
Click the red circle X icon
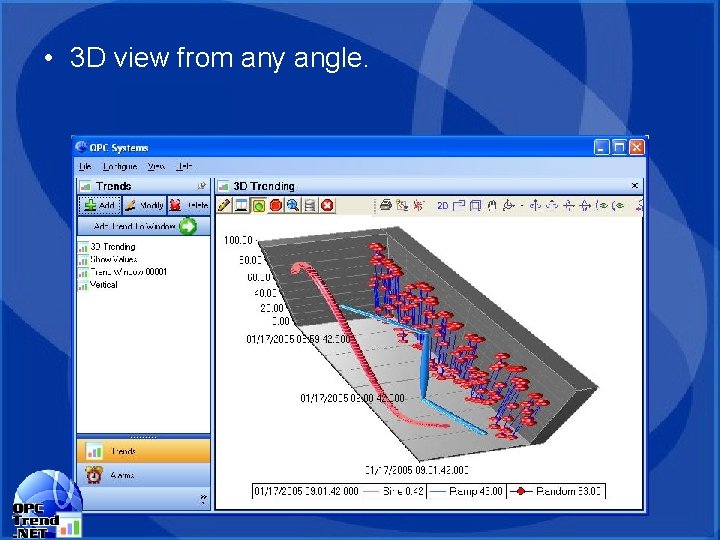(327, 205)
